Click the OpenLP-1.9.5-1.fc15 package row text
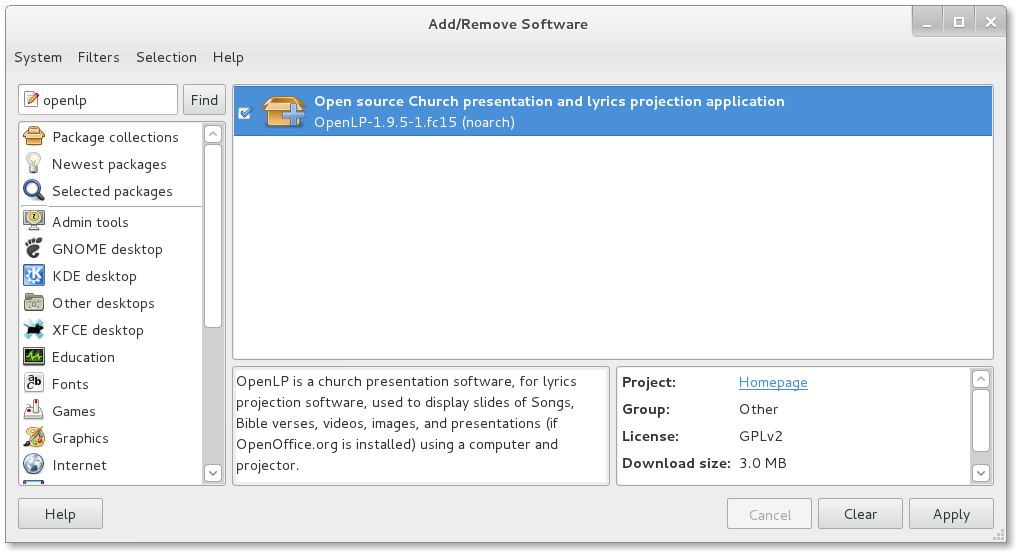 click(x=414, y=122)
